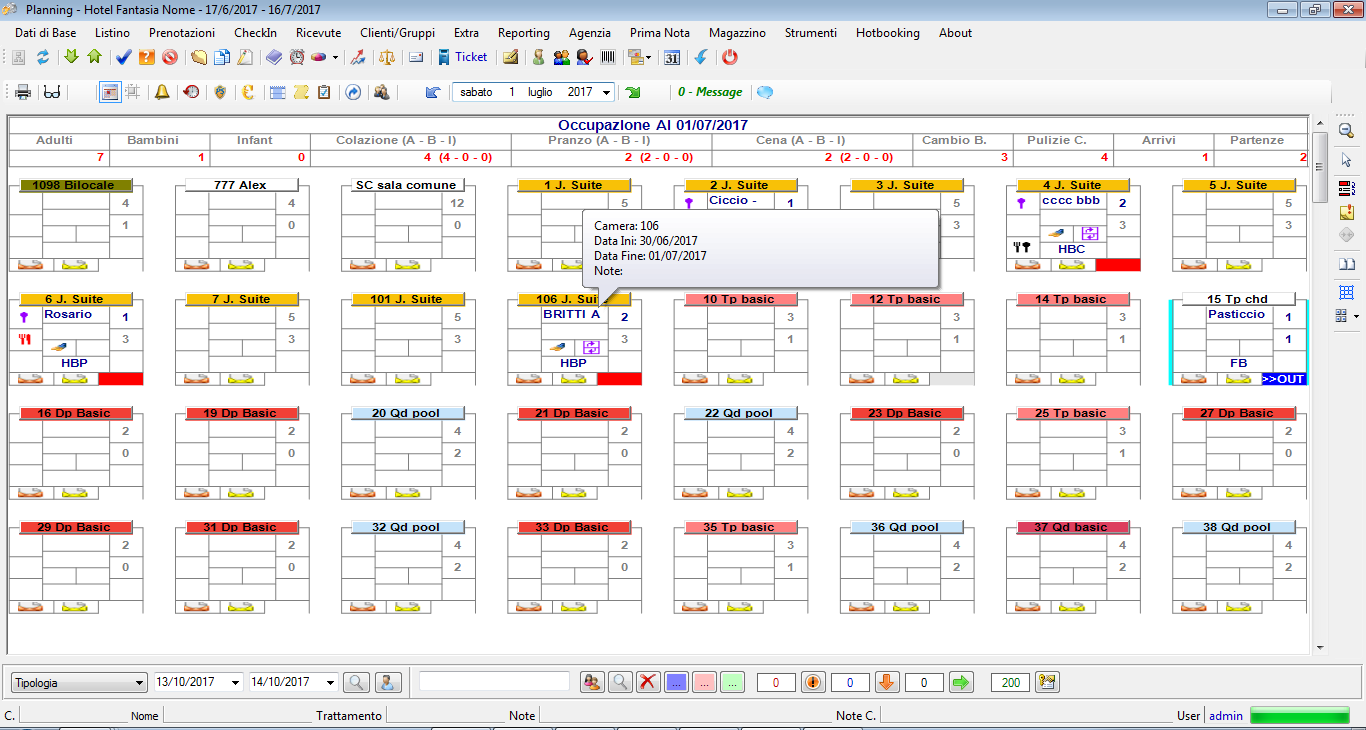Click the printer icon
Viewport: 1366px width, 730px height.
click(23, 92)
